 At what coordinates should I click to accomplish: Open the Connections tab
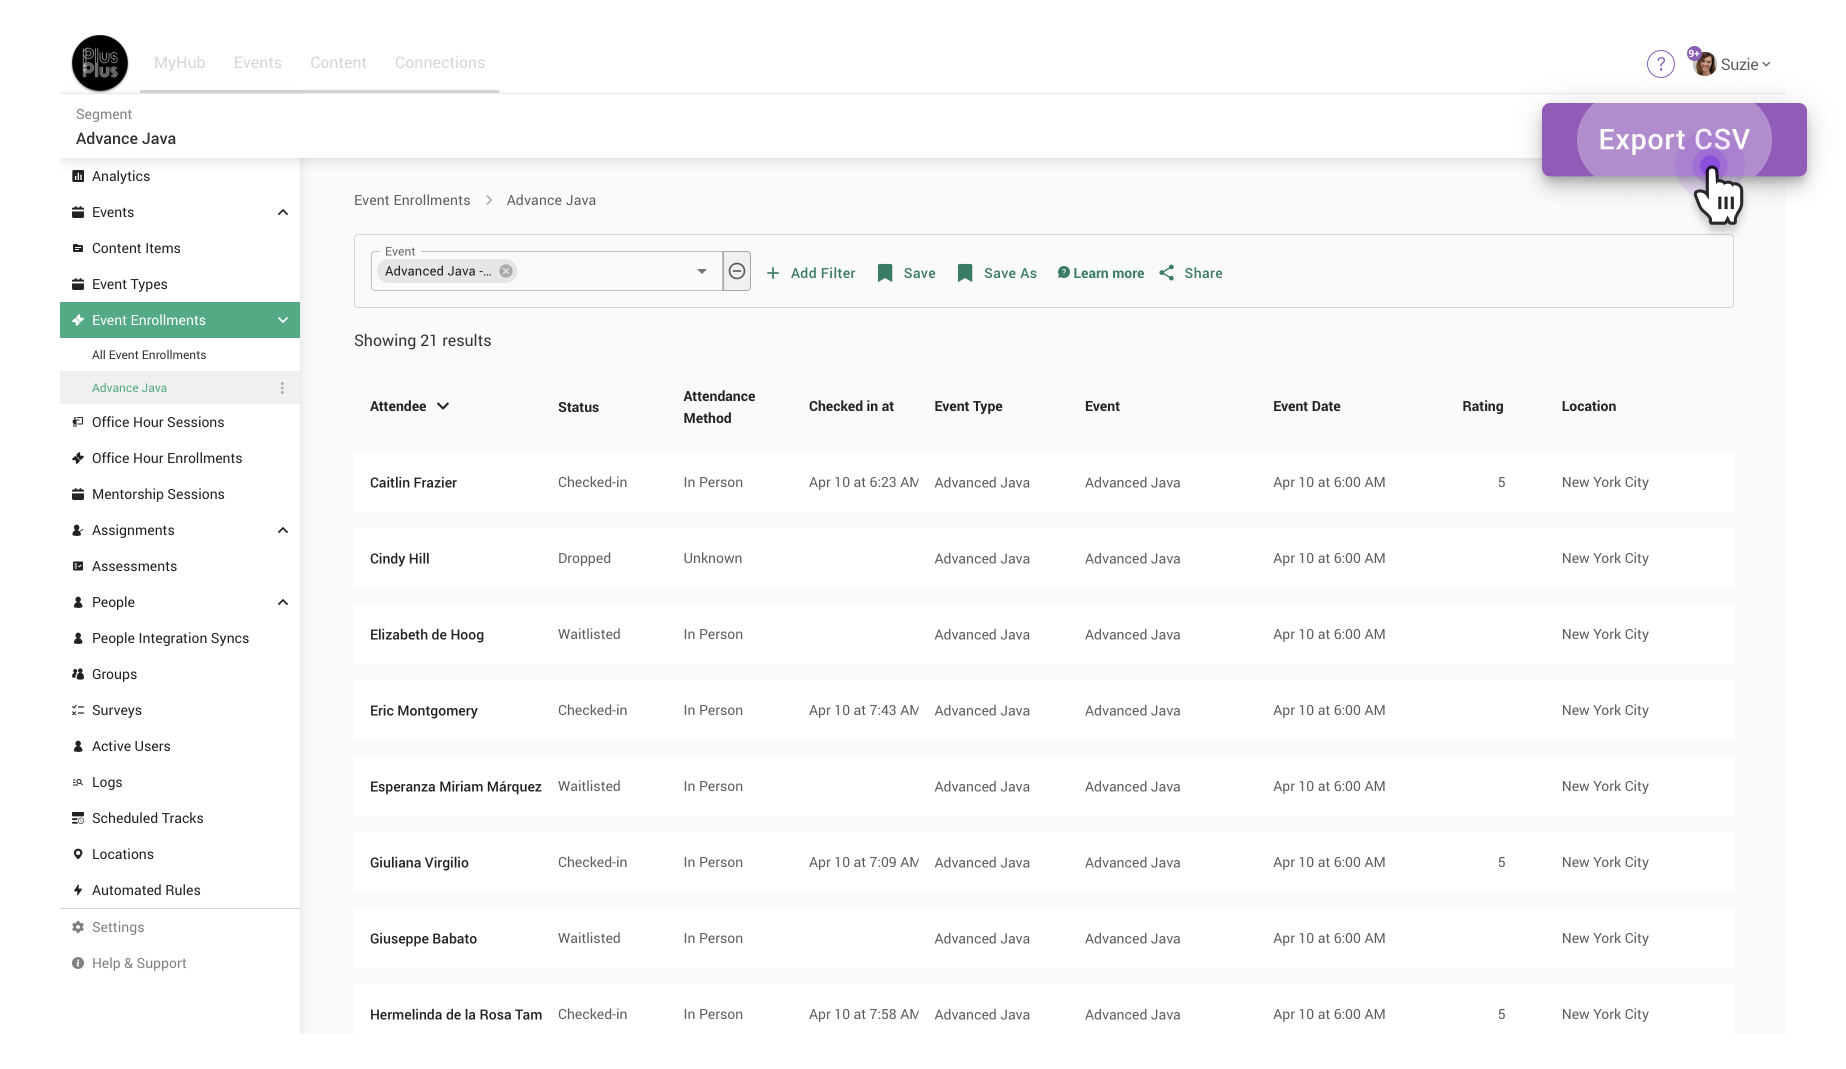[x=440, y=62]
